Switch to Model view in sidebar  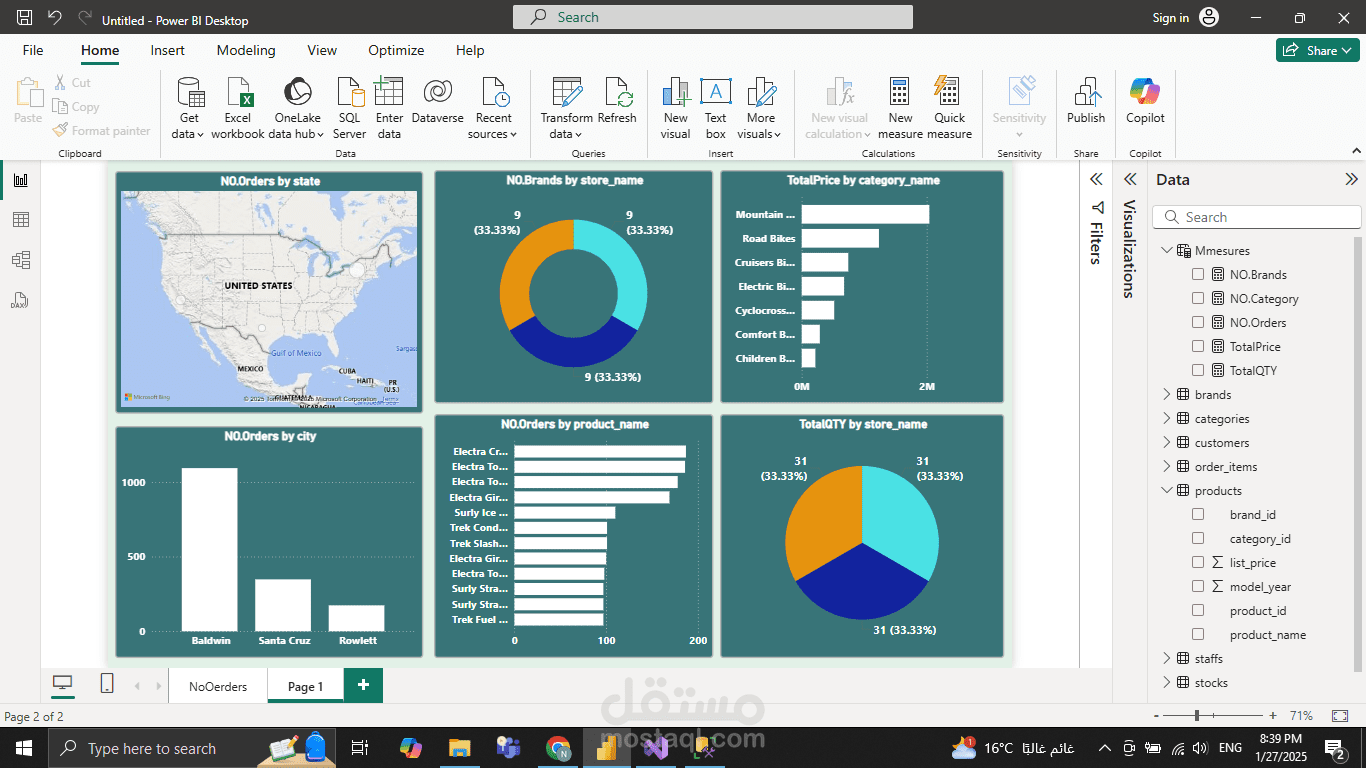21,260
